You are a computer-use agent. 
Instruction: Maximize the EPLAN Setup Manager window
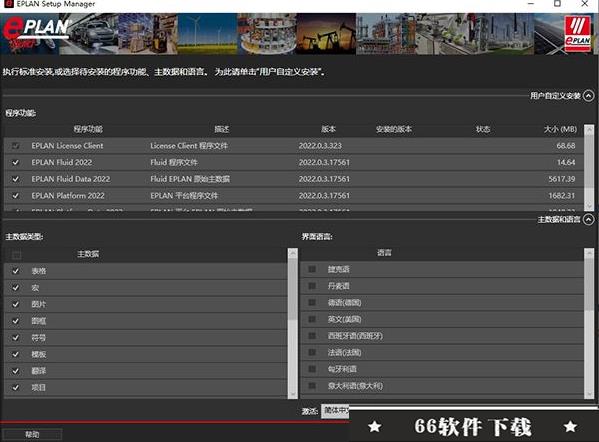point(557,4)
